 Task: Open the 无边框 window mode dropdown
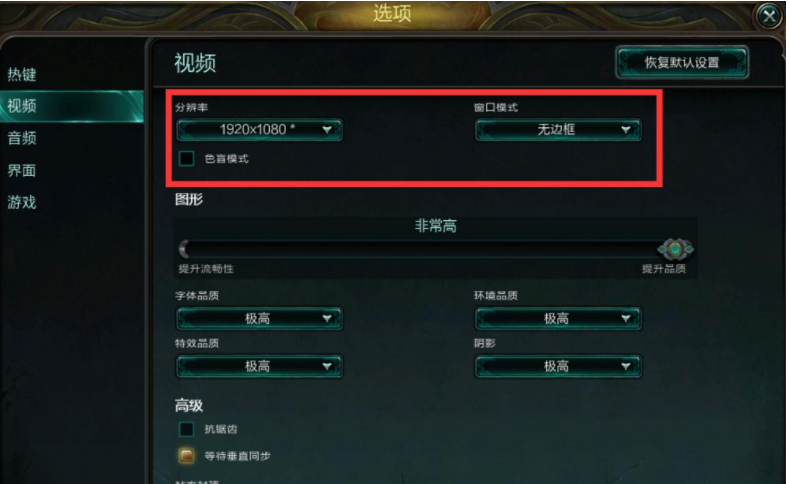pyautogui.click(x=558, y=130)
